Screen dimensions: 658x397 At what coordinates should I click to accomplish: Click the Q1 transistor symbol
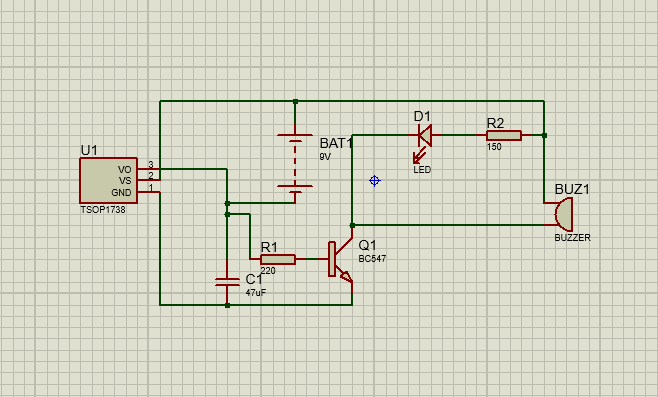tap(341, 259)
